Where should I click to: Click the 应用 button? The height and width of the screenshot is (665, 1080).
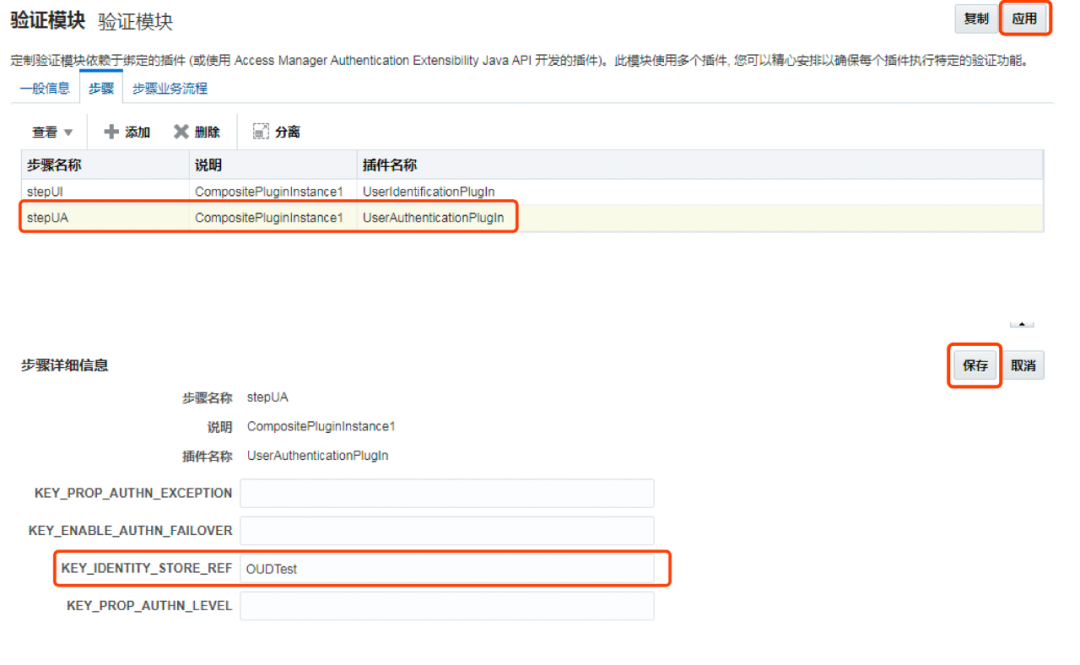(x=1024, y=19)
